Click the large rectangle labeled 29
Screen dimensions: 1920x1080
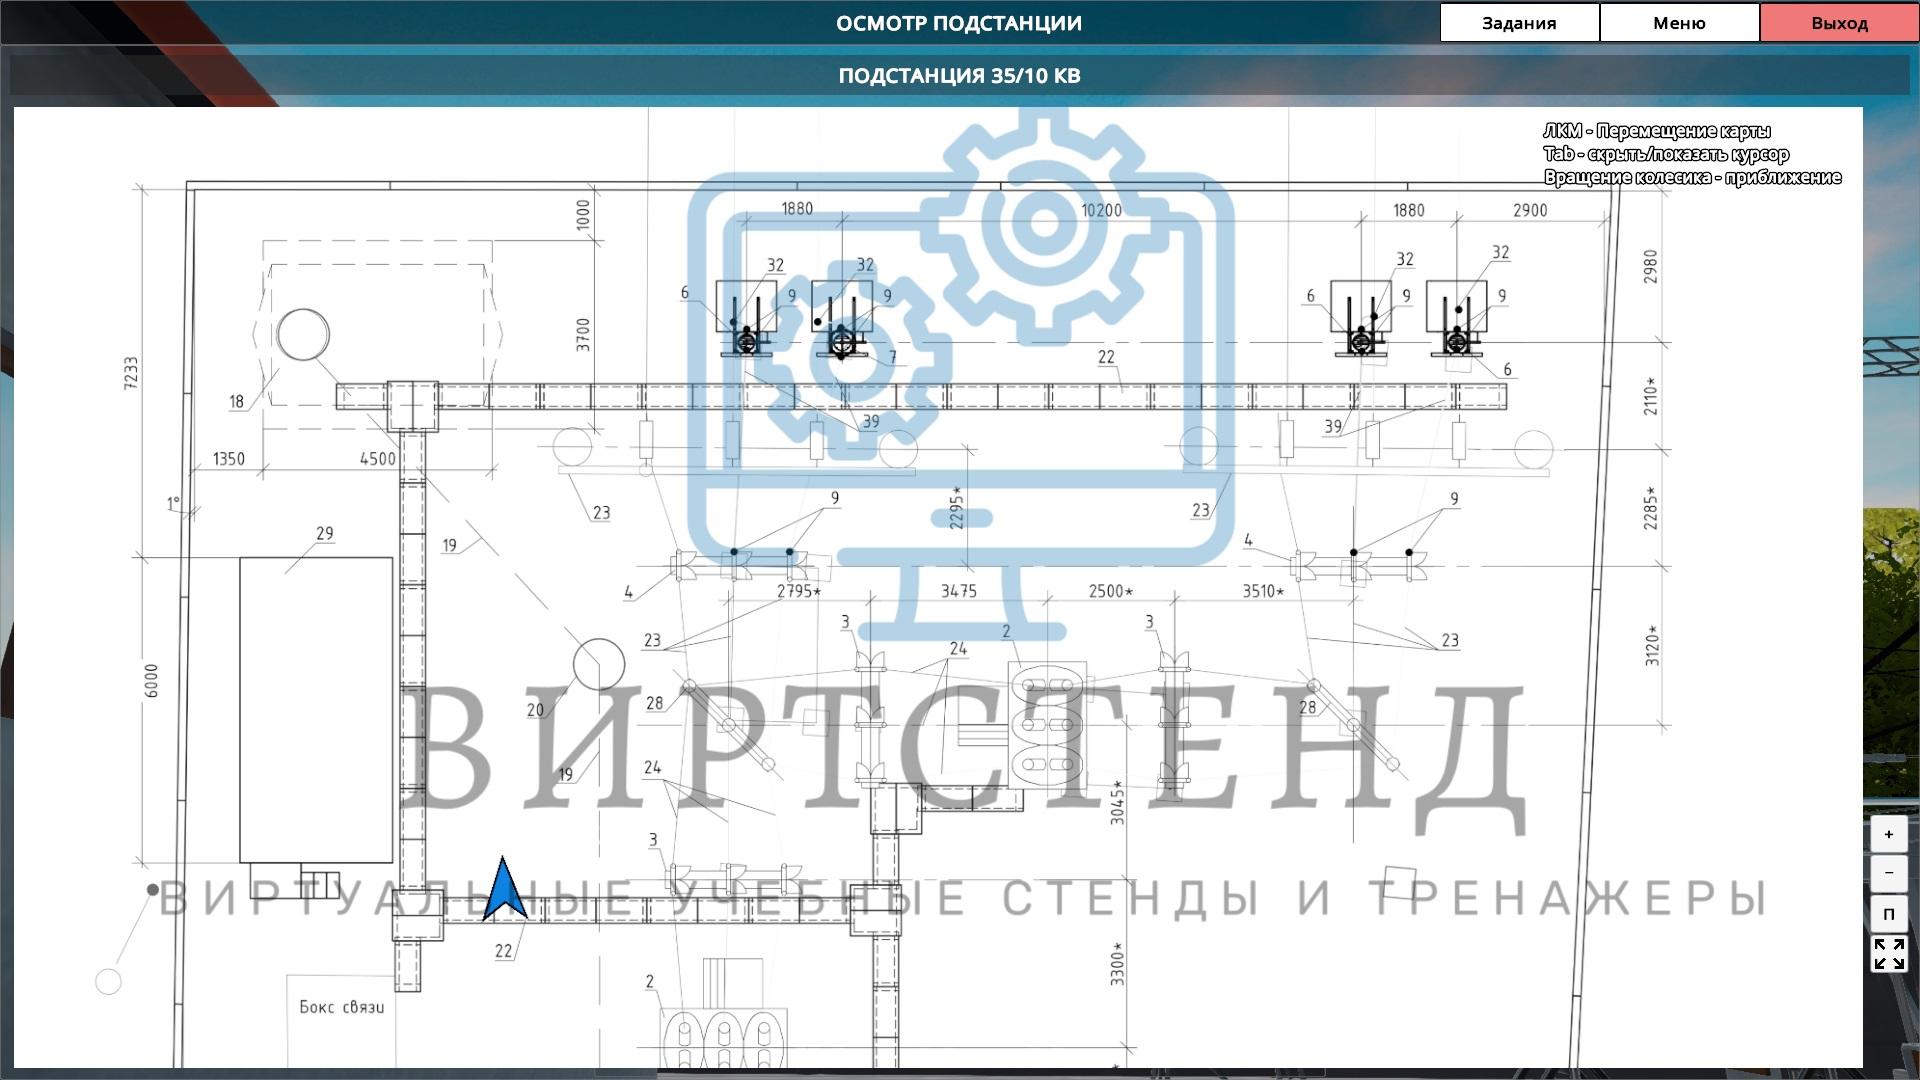click(315, 709)
